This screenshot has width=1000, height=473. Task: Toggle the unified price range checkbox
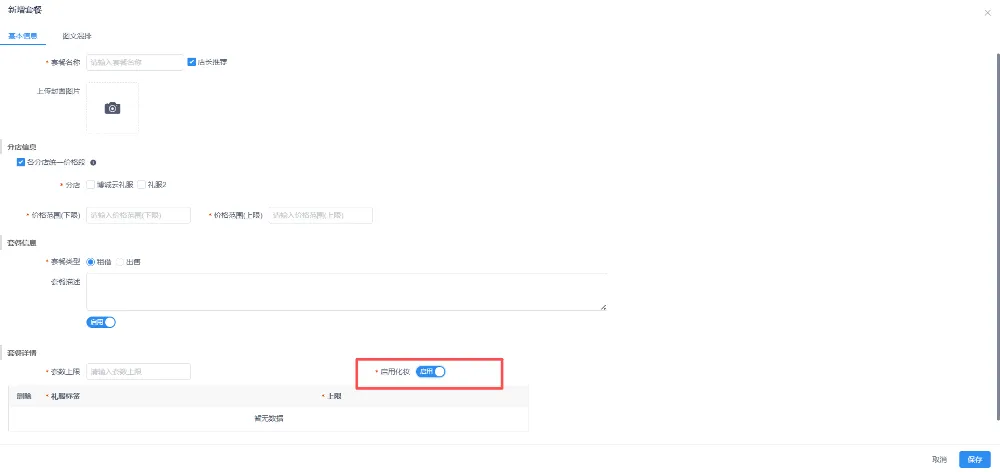21,162
